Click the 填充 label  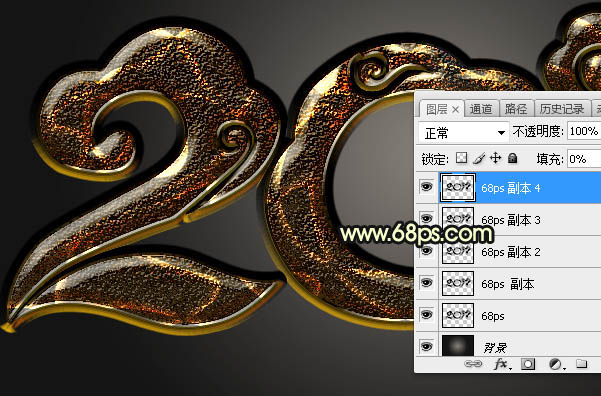click(550, 159)
